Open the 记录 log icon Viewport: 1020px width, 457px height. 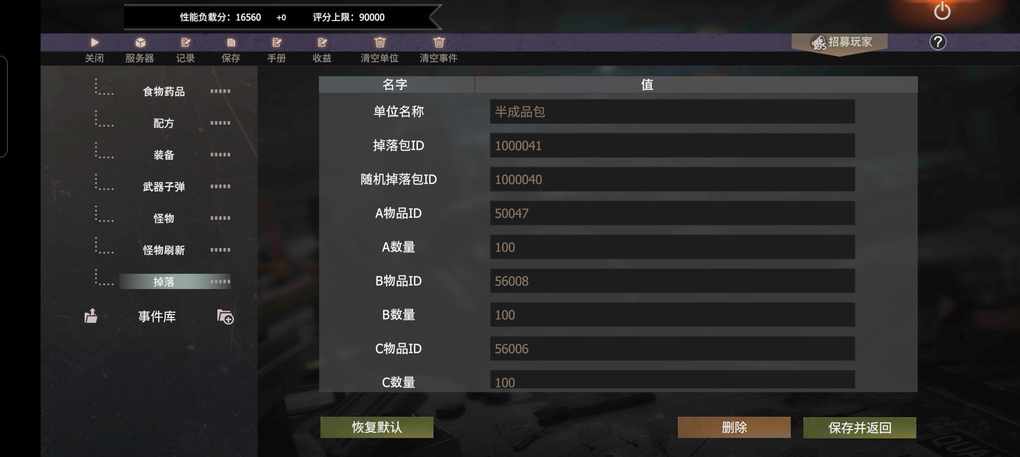coord(185,42)
